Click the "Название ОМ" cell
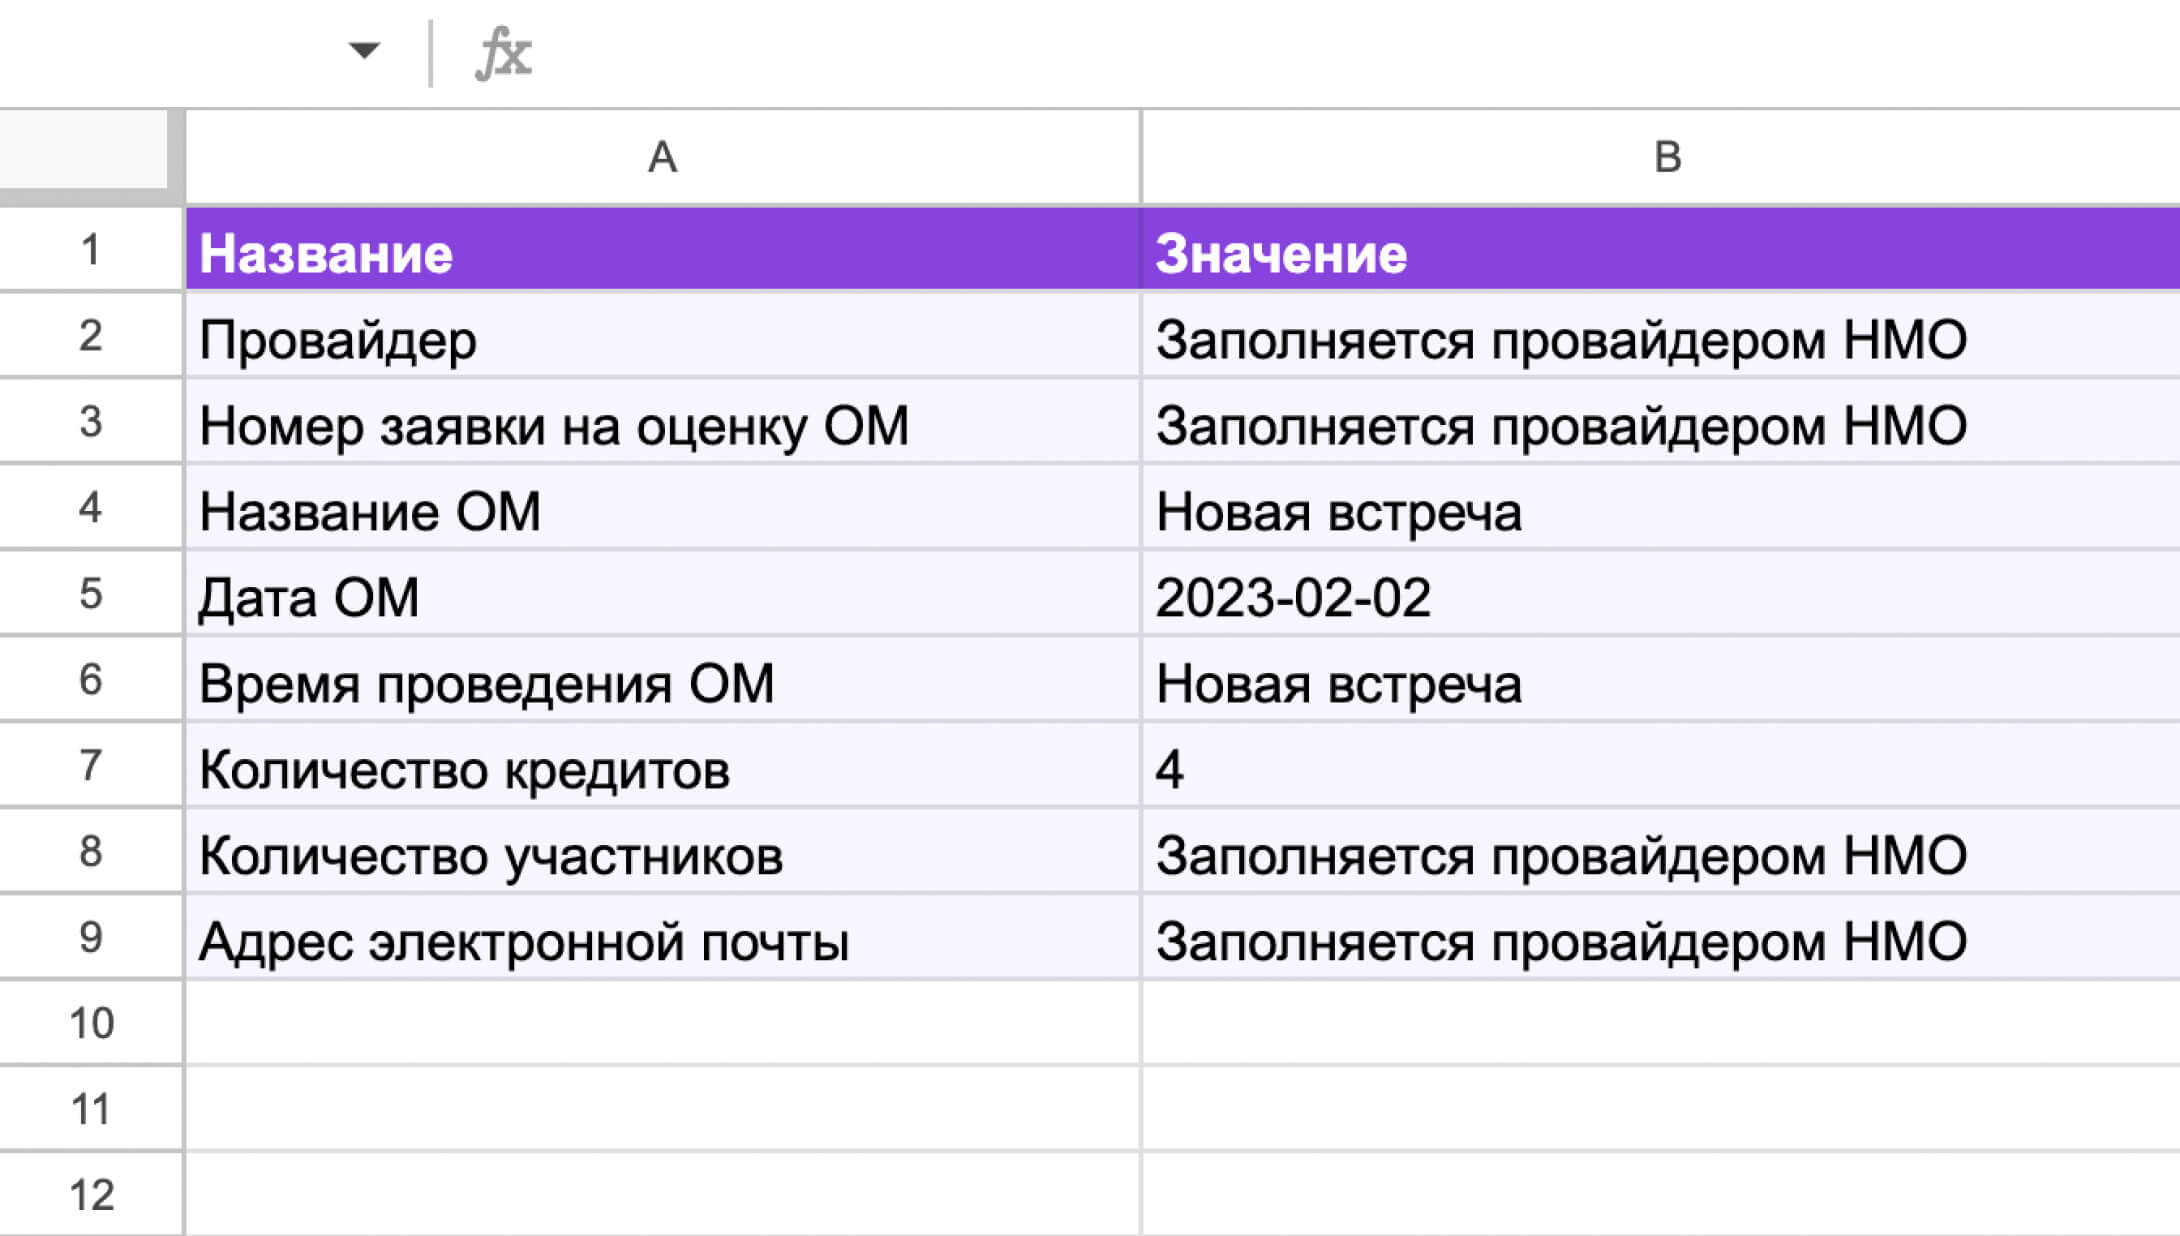 662,509
